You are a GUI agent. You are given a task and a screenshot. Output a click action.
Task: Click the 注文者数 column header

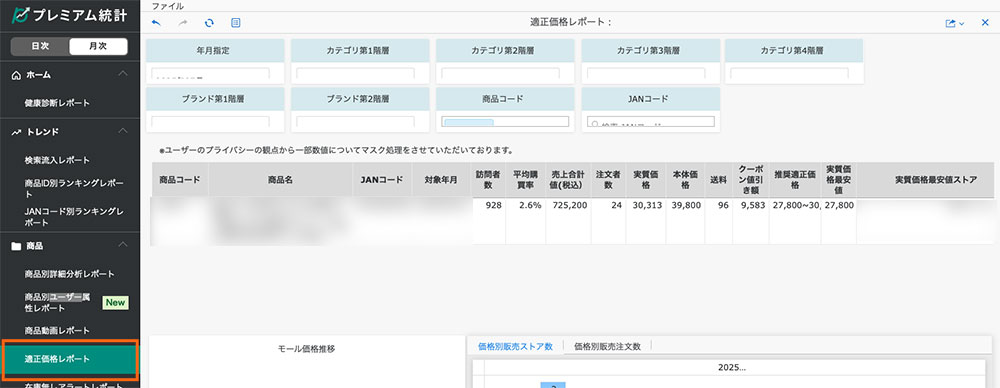(x=608, y=180)
